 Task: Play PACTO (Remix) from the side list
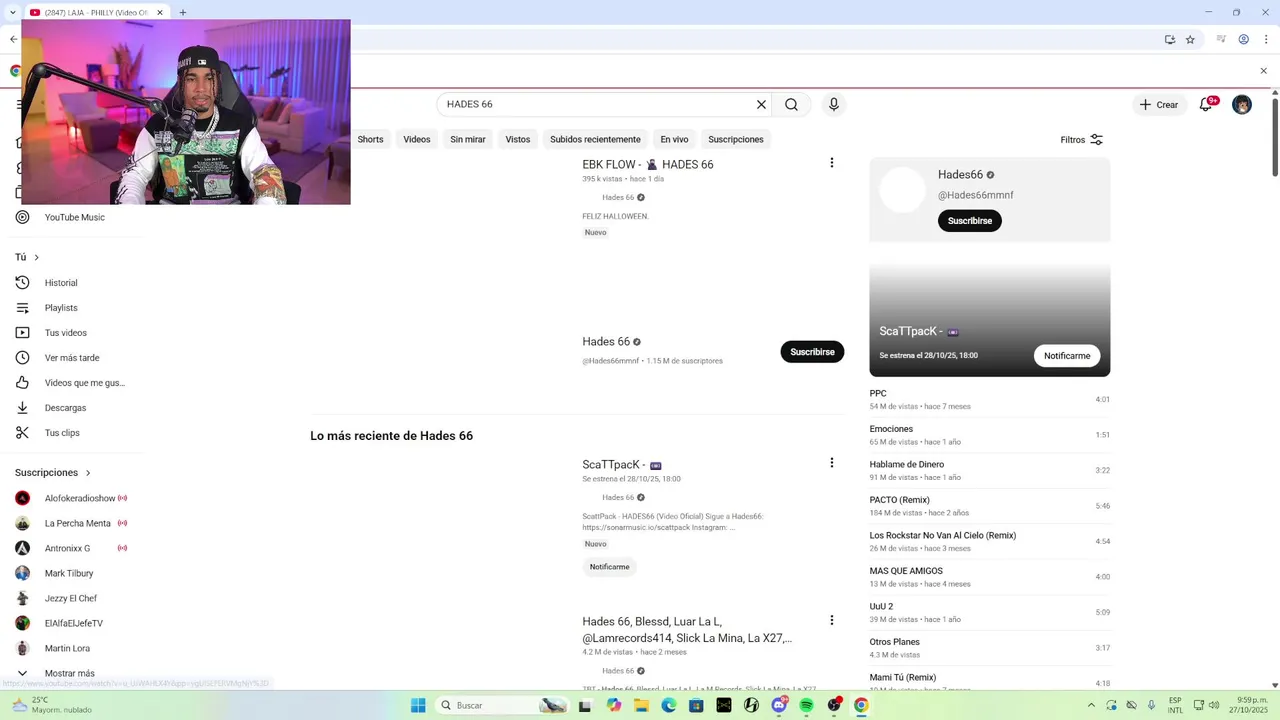point(990,506)
